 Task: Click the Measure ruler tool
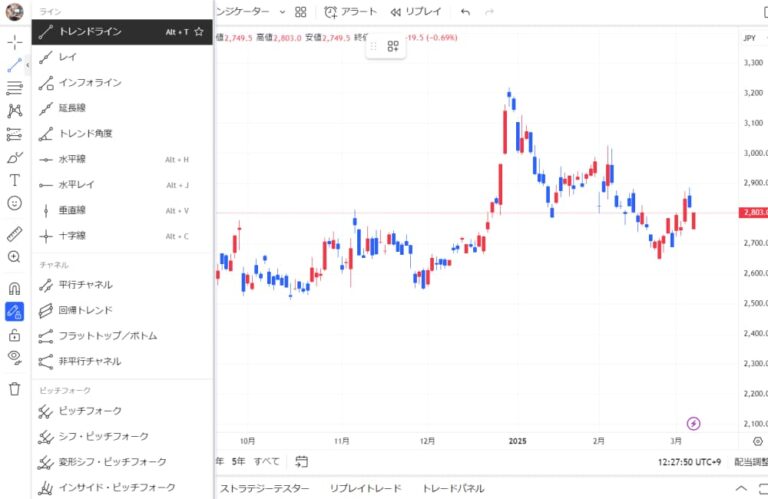[15, 234]
